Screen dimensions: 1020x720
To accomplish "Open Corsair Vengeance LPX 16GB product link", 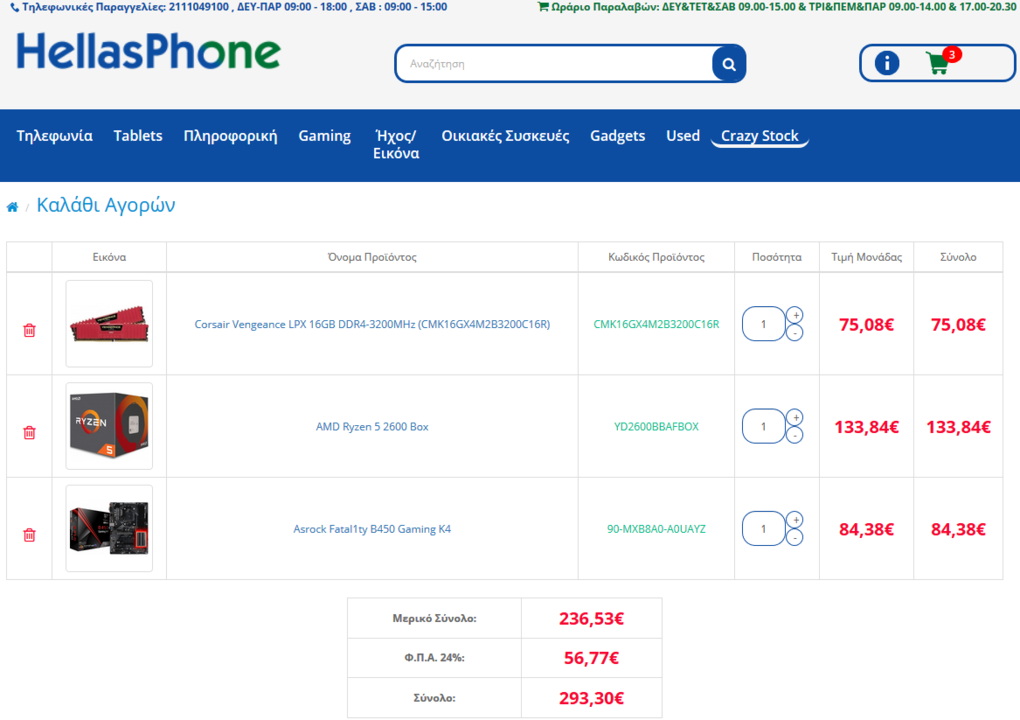I will coord(372,324).
